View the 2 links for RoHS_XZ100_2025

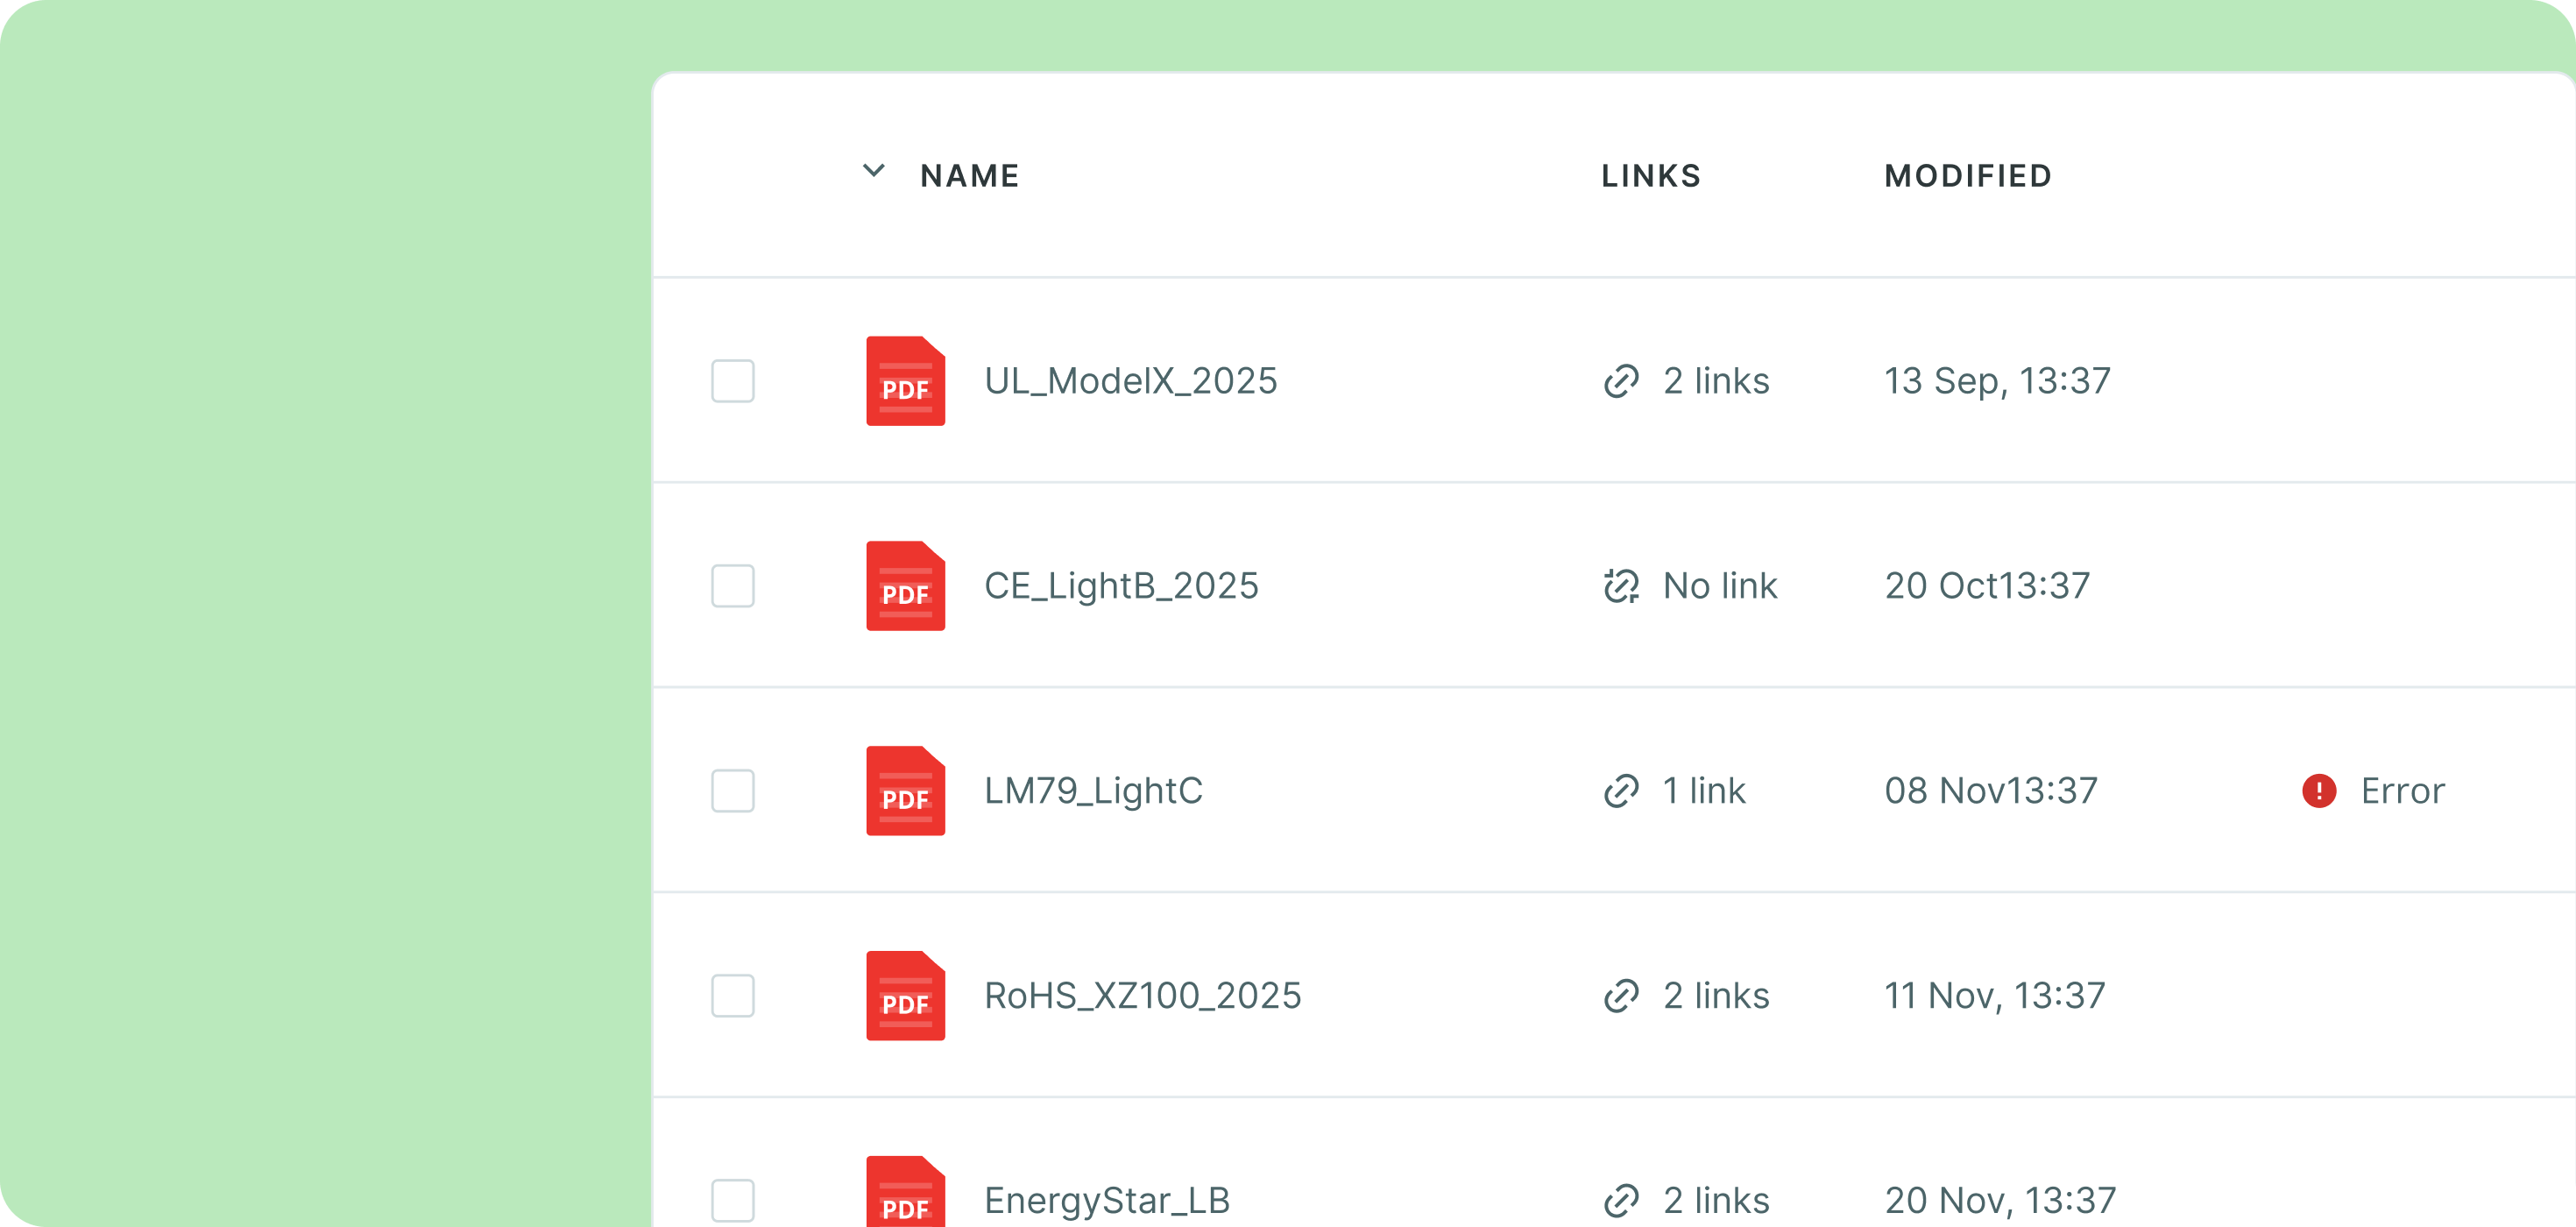tap(1716, 996)
